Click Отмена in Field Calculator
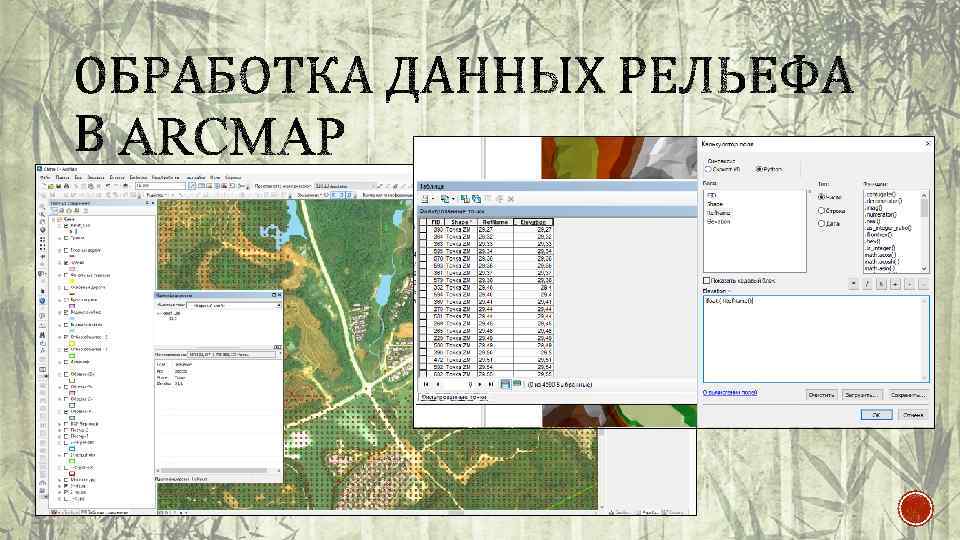 click(x=913, y=414)
